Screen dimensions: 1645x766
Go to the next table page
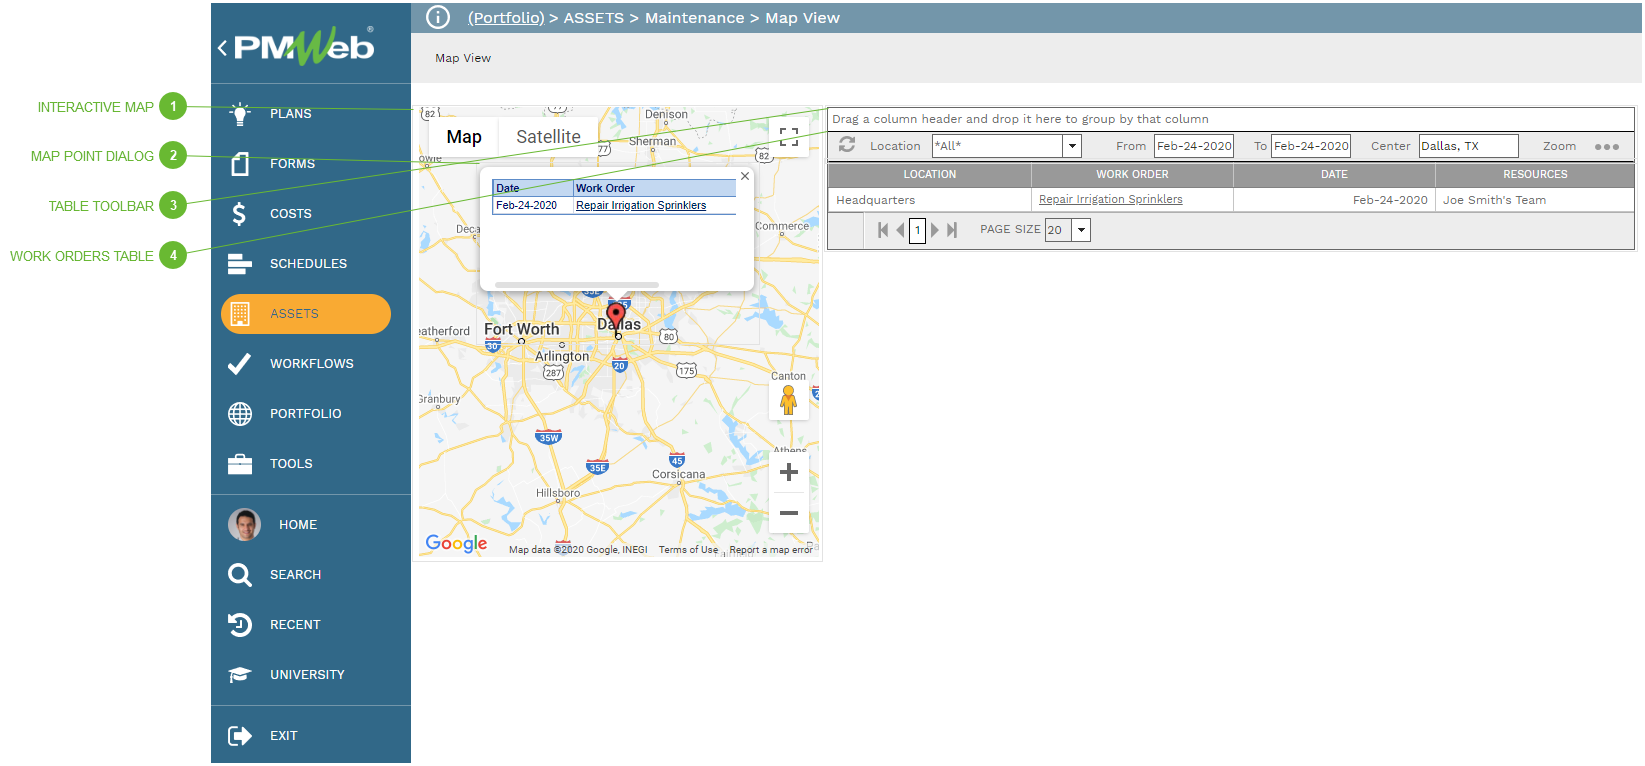tap(935, 230)
